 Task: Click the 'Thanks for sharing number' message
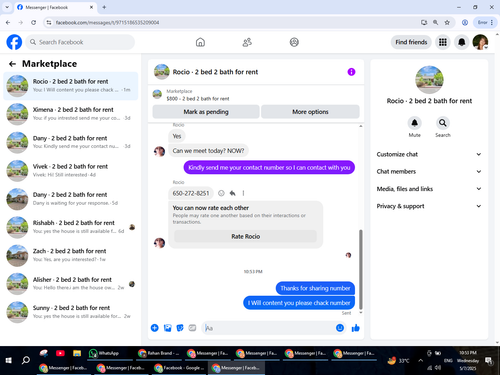pyautogui.click(x=315, y=288)
